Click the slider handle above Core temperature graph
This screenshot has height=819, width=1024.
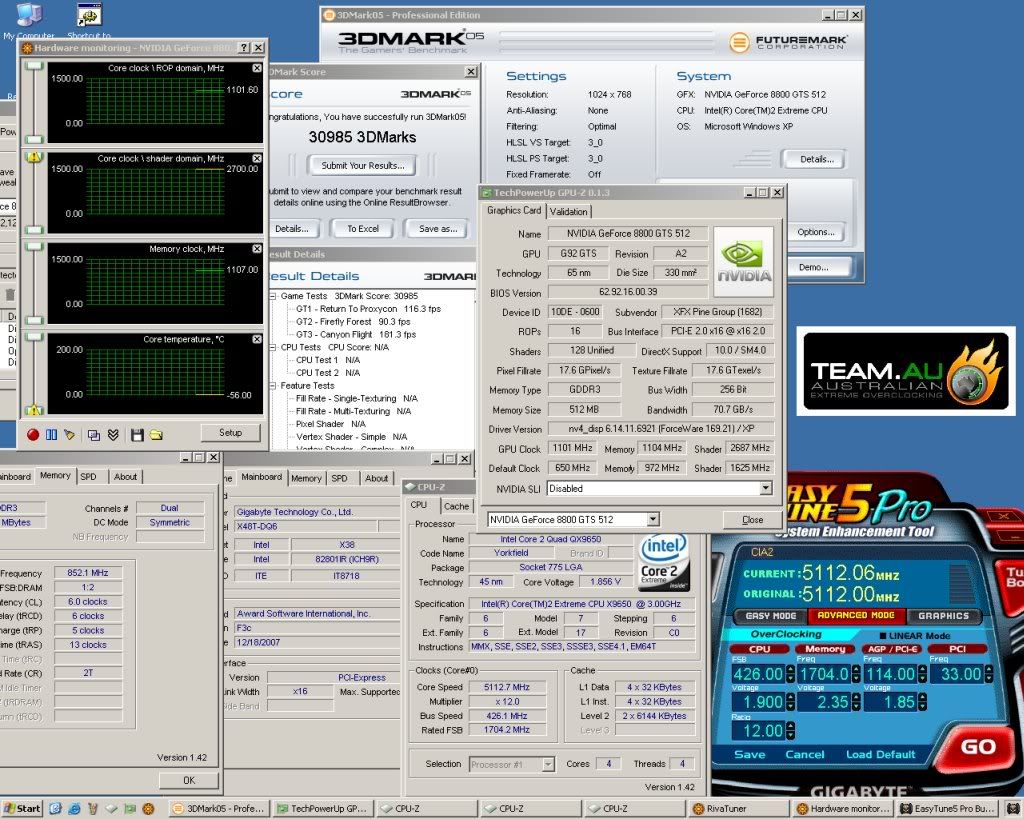34,337
